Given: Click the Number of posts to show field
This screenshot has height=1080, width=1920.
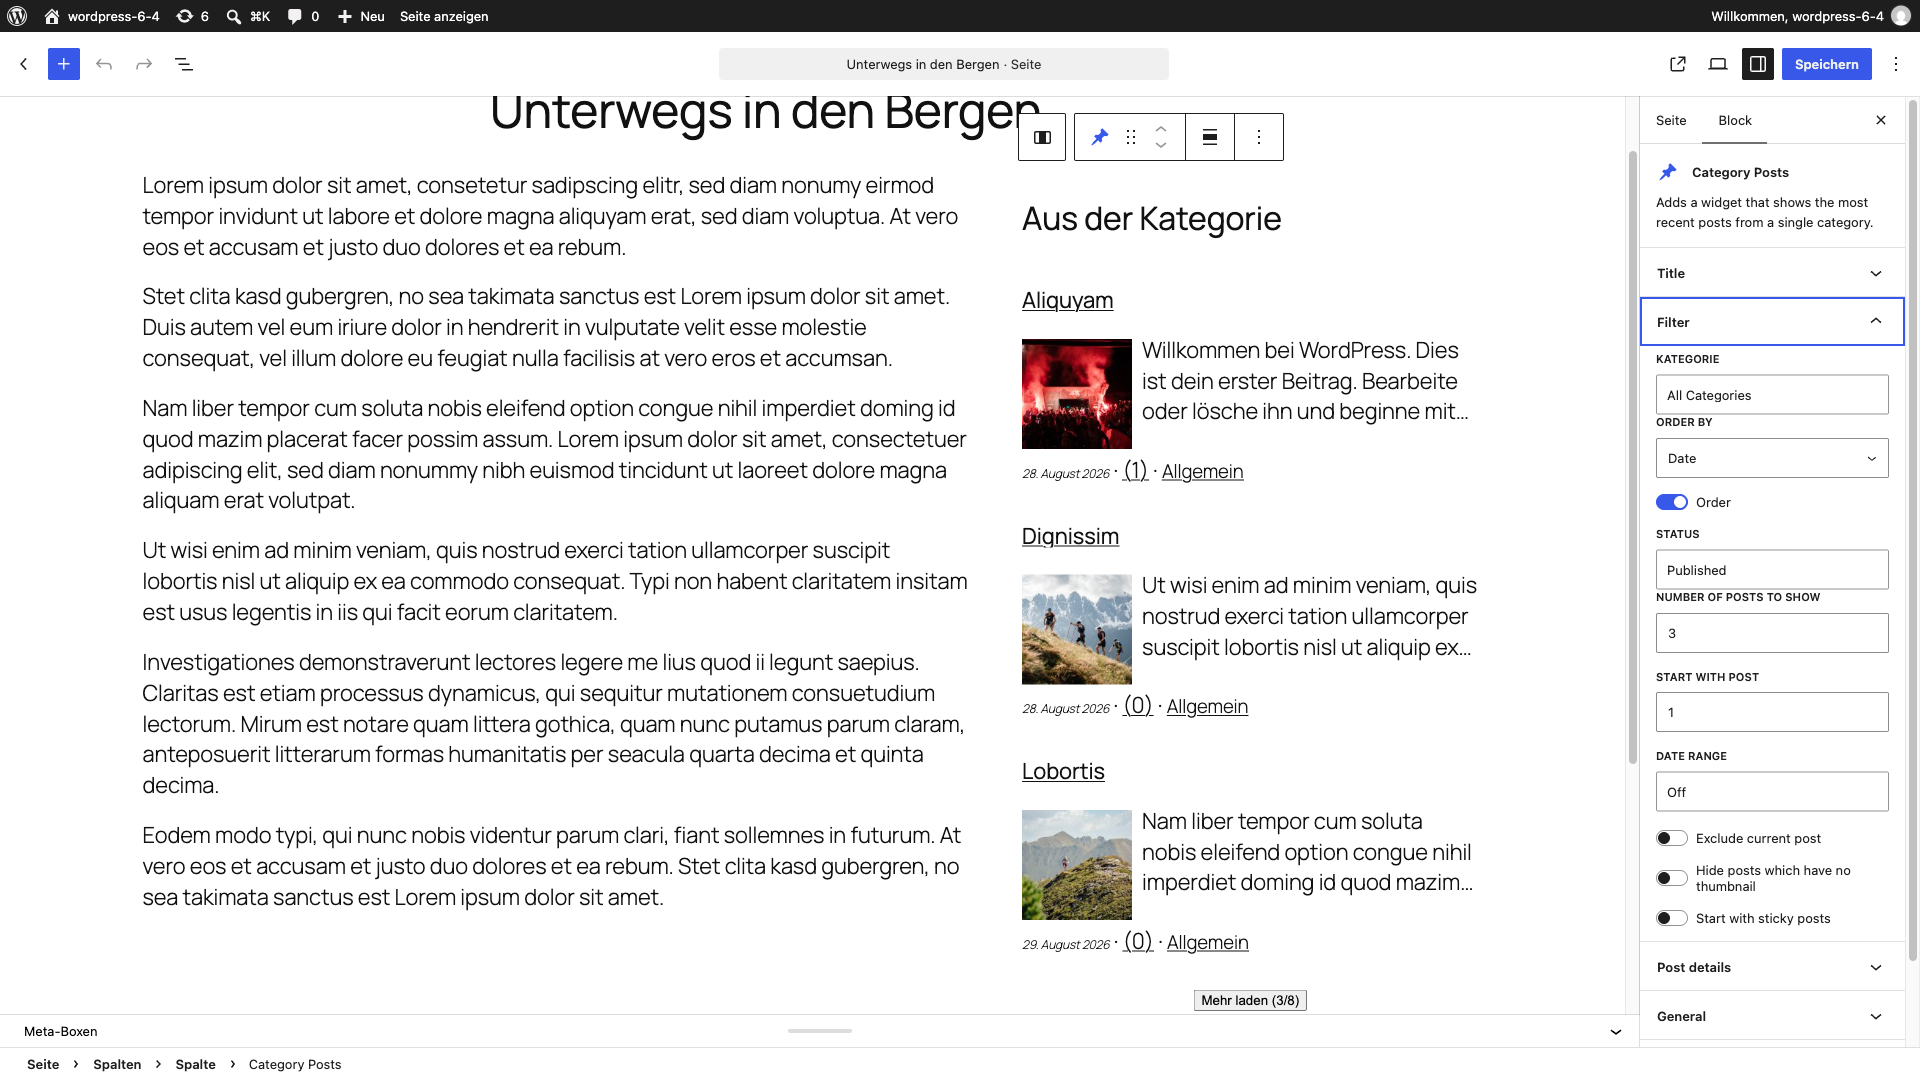Looking at the screenshot, I should pyautogui.click(x=1772, y=633).
